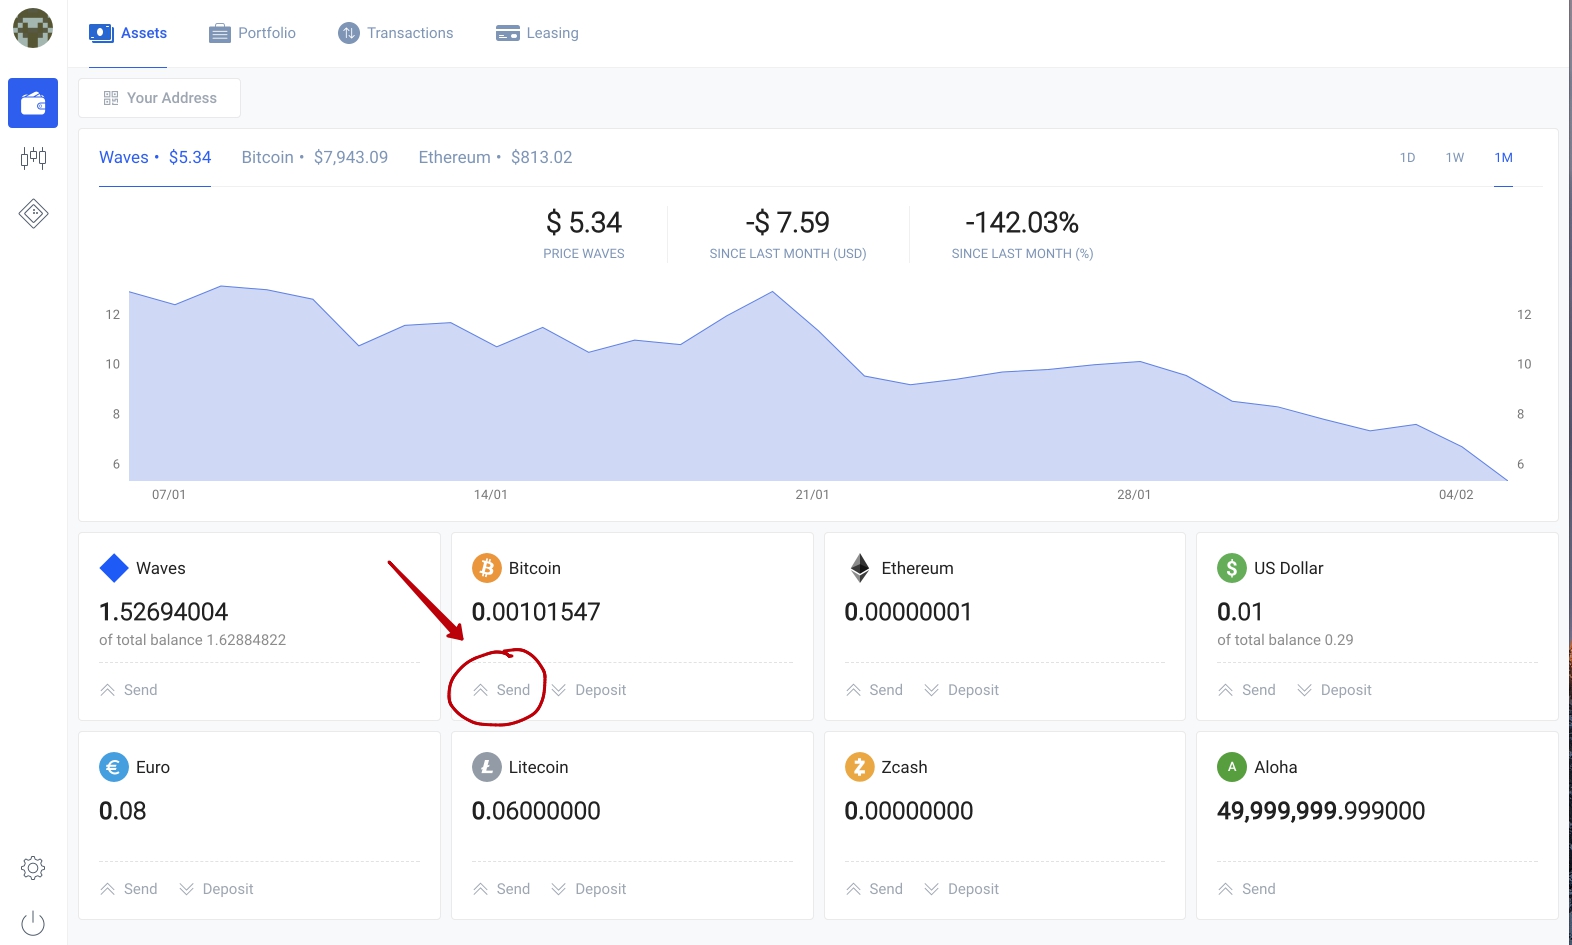The image size is (1572, 945).
Task: Click the Aloha balance 49,999,999.999000
Action: click(1321, 811)
